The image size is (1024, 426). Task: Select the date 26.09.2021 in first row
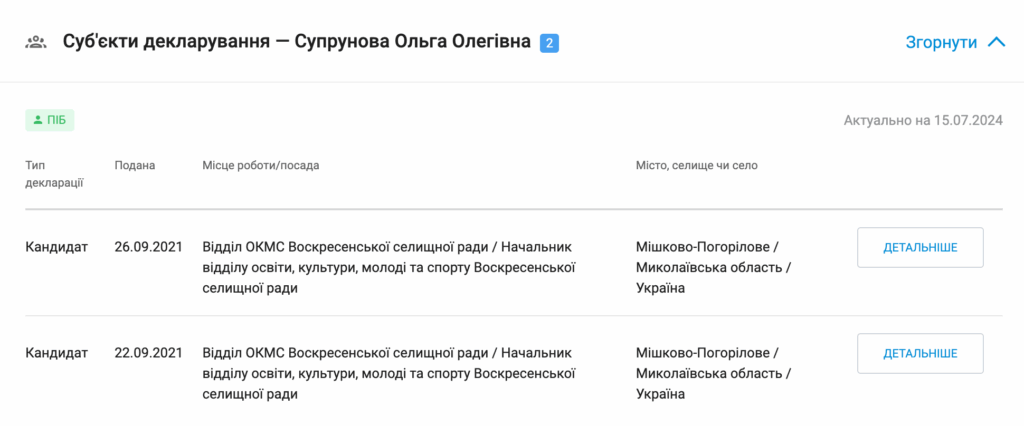point(148,246)
